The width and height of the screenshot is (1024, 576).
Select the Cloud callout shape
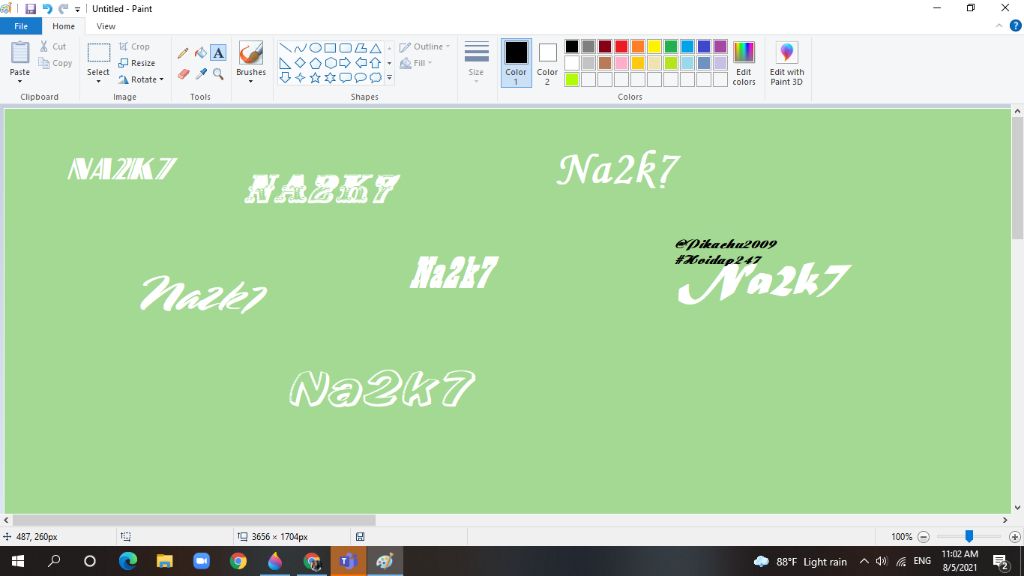coord(376,78)
